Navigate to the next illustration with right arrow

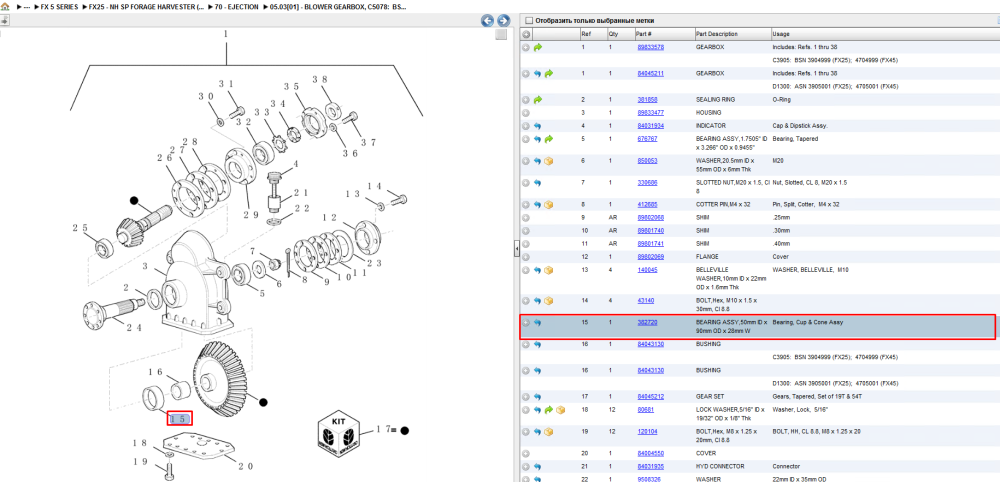[x=503, y=20]
